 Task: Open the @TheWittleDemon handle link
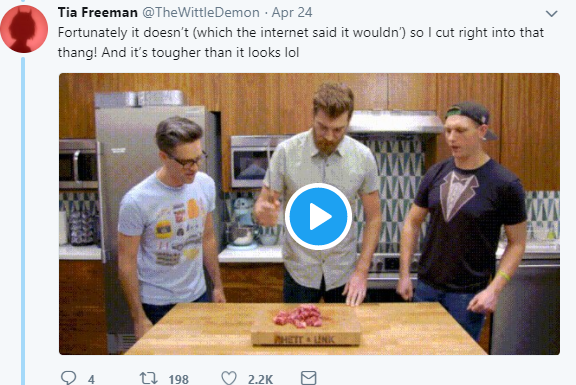pos(201,12)
